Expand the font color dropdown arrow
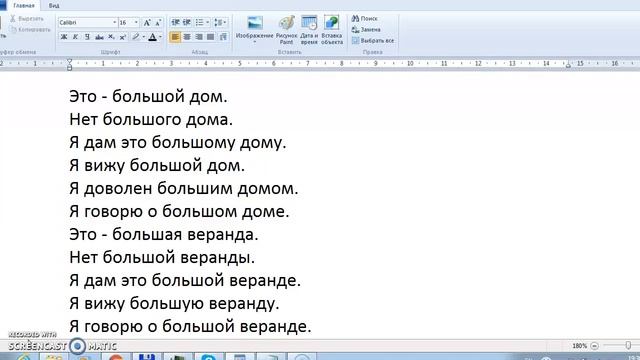 point(160,37)
